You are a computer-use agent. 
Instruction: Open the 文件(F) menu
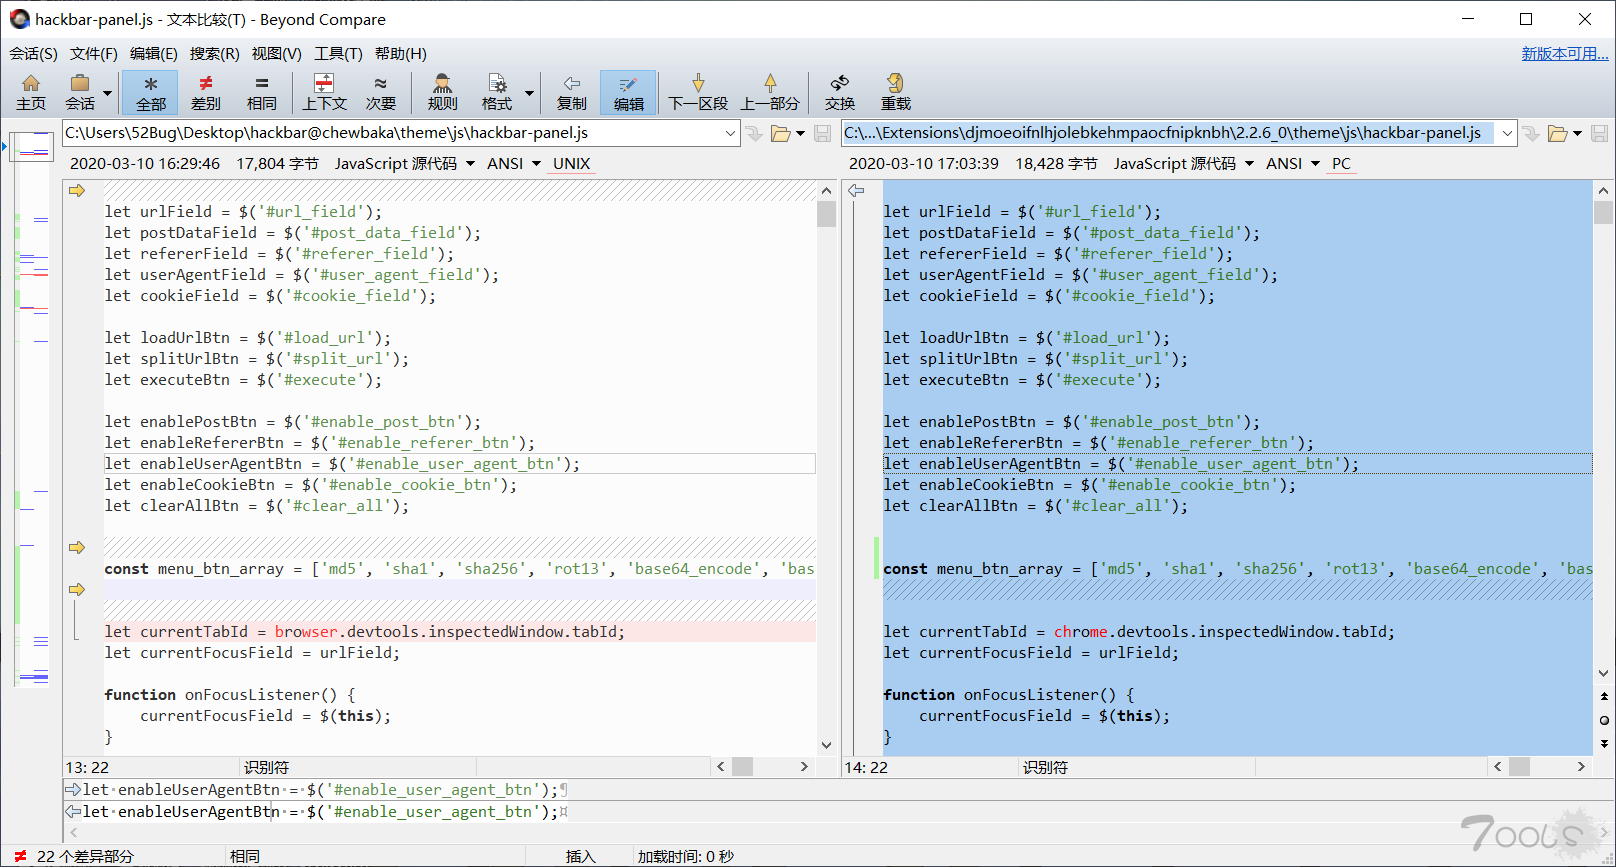(94, 54)
